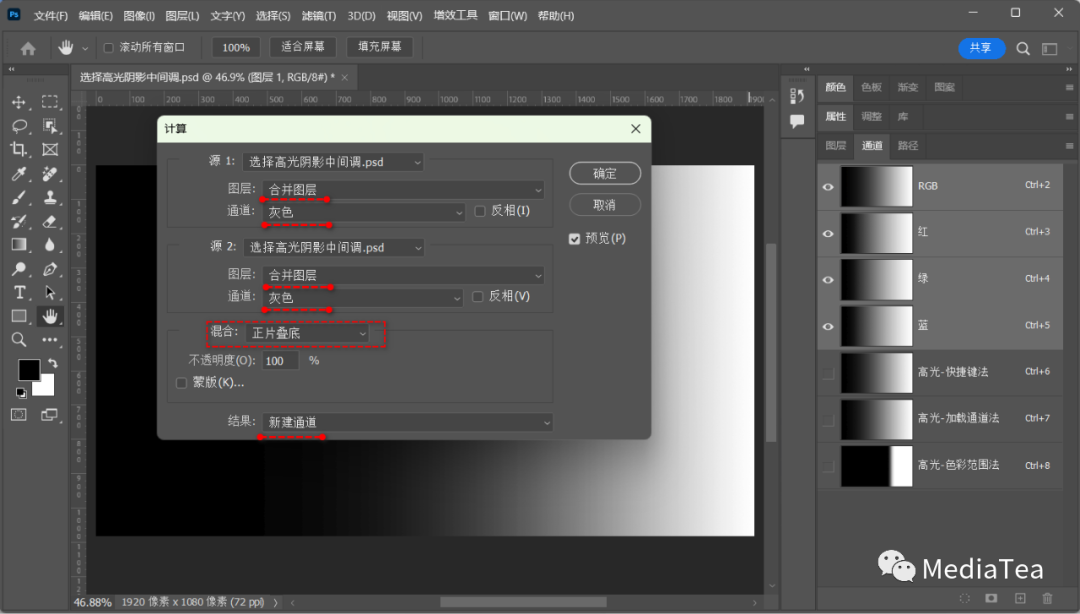Uncheck the Preview (预览) checkbox
The width and height of the screenshot is (1080, 614).
(x=574, y=238)
